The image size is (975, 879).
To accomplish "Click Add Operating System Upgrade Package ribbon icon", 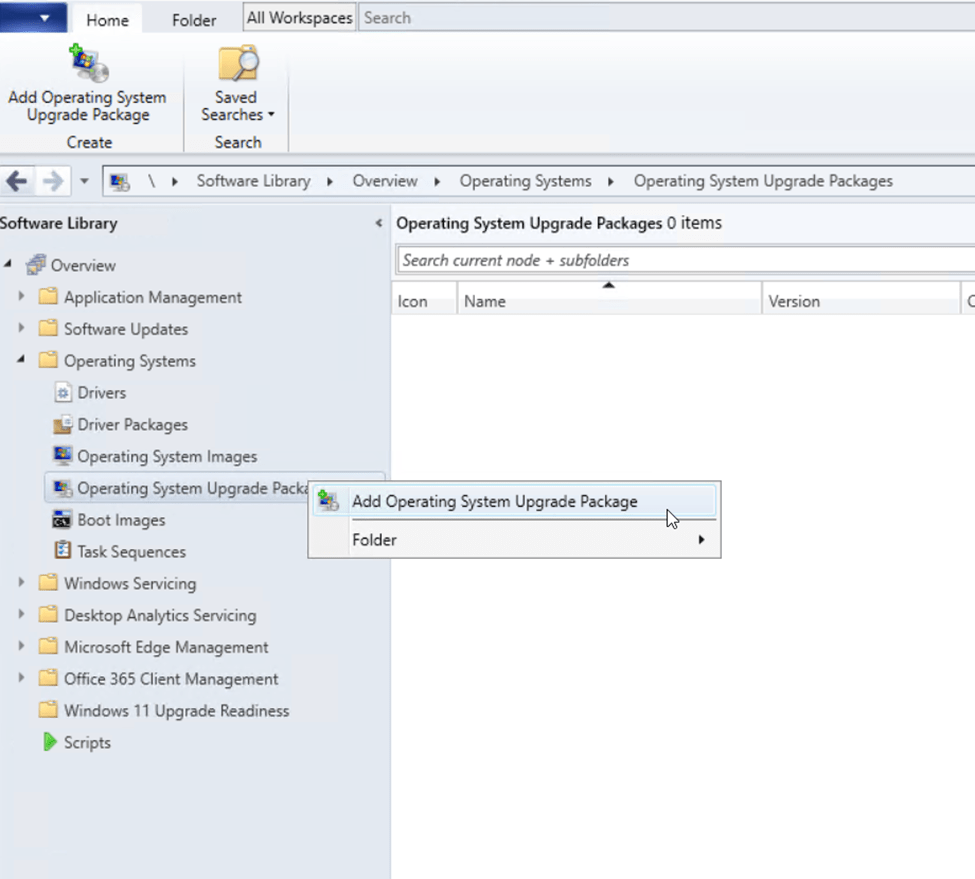I will click(x=87, y=65).
